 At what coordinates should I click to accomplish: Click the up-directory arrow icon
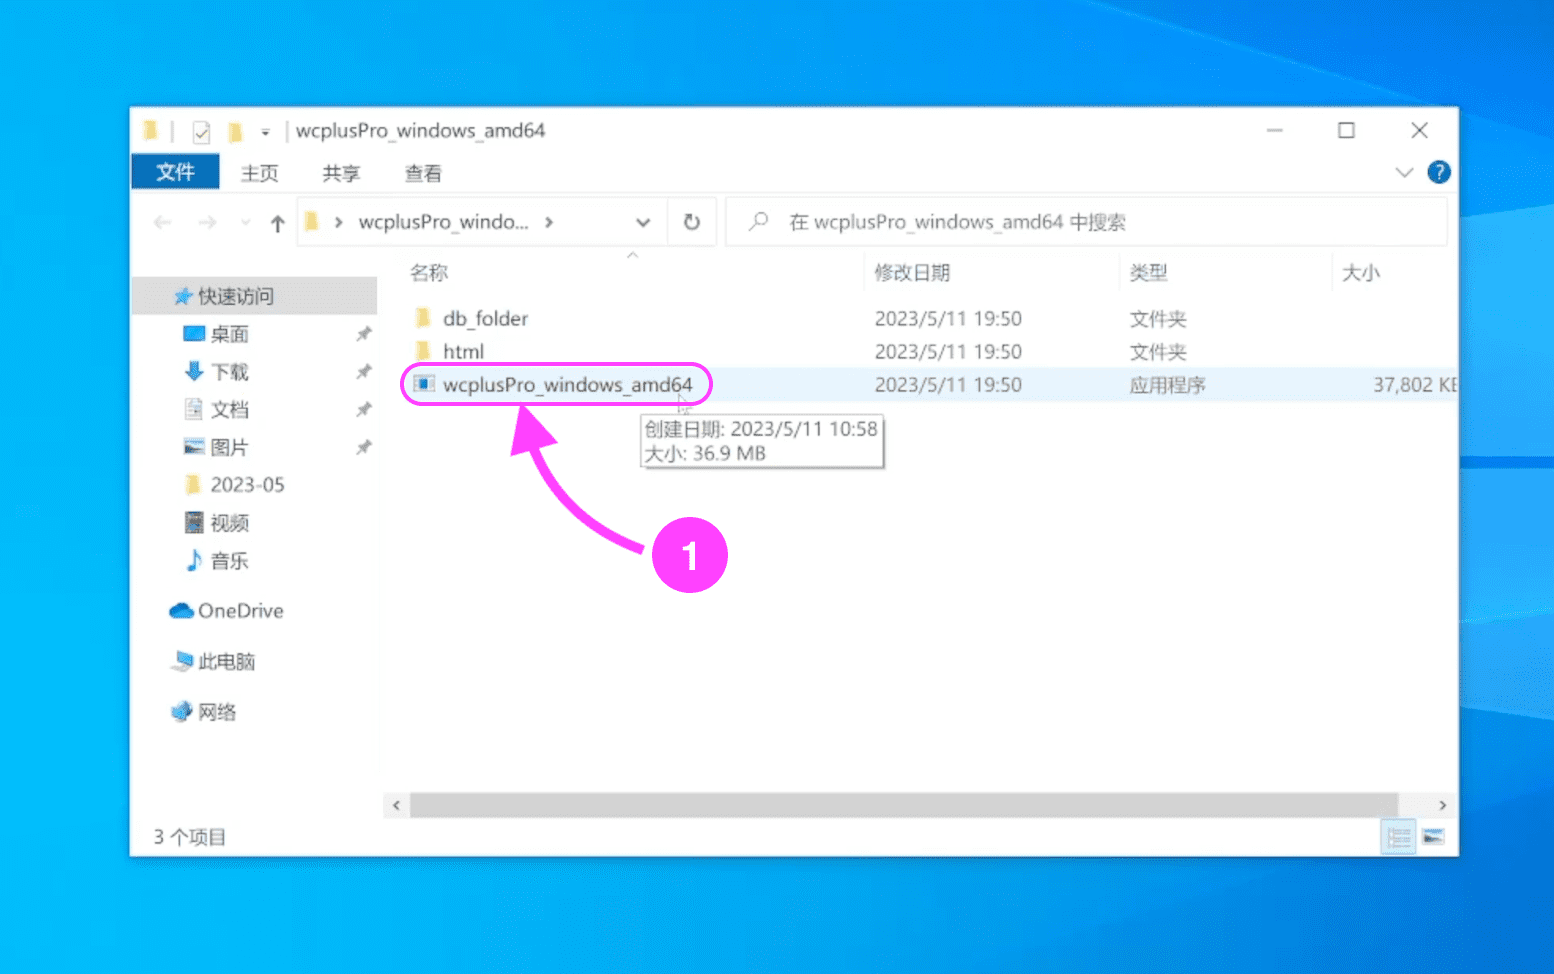click(x=277, y=223)
